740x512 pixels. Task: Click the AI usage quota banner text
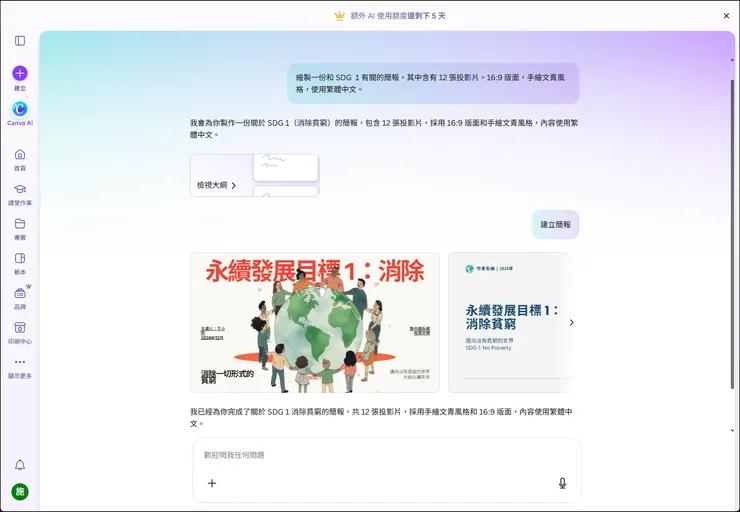point(398,16)
